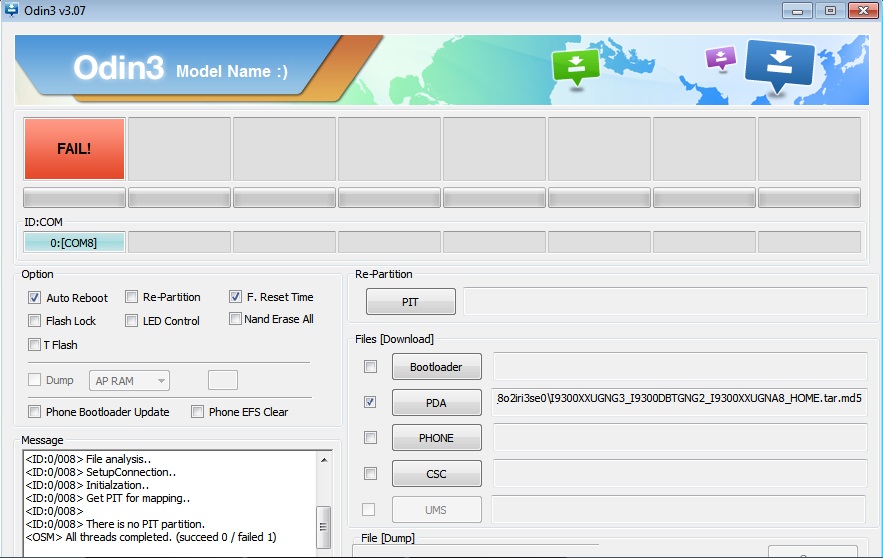The width and height of the screenshot is (883, 558).
Task: Tick the checkbox beside PHONE button
Action: (x=371, y=438)
